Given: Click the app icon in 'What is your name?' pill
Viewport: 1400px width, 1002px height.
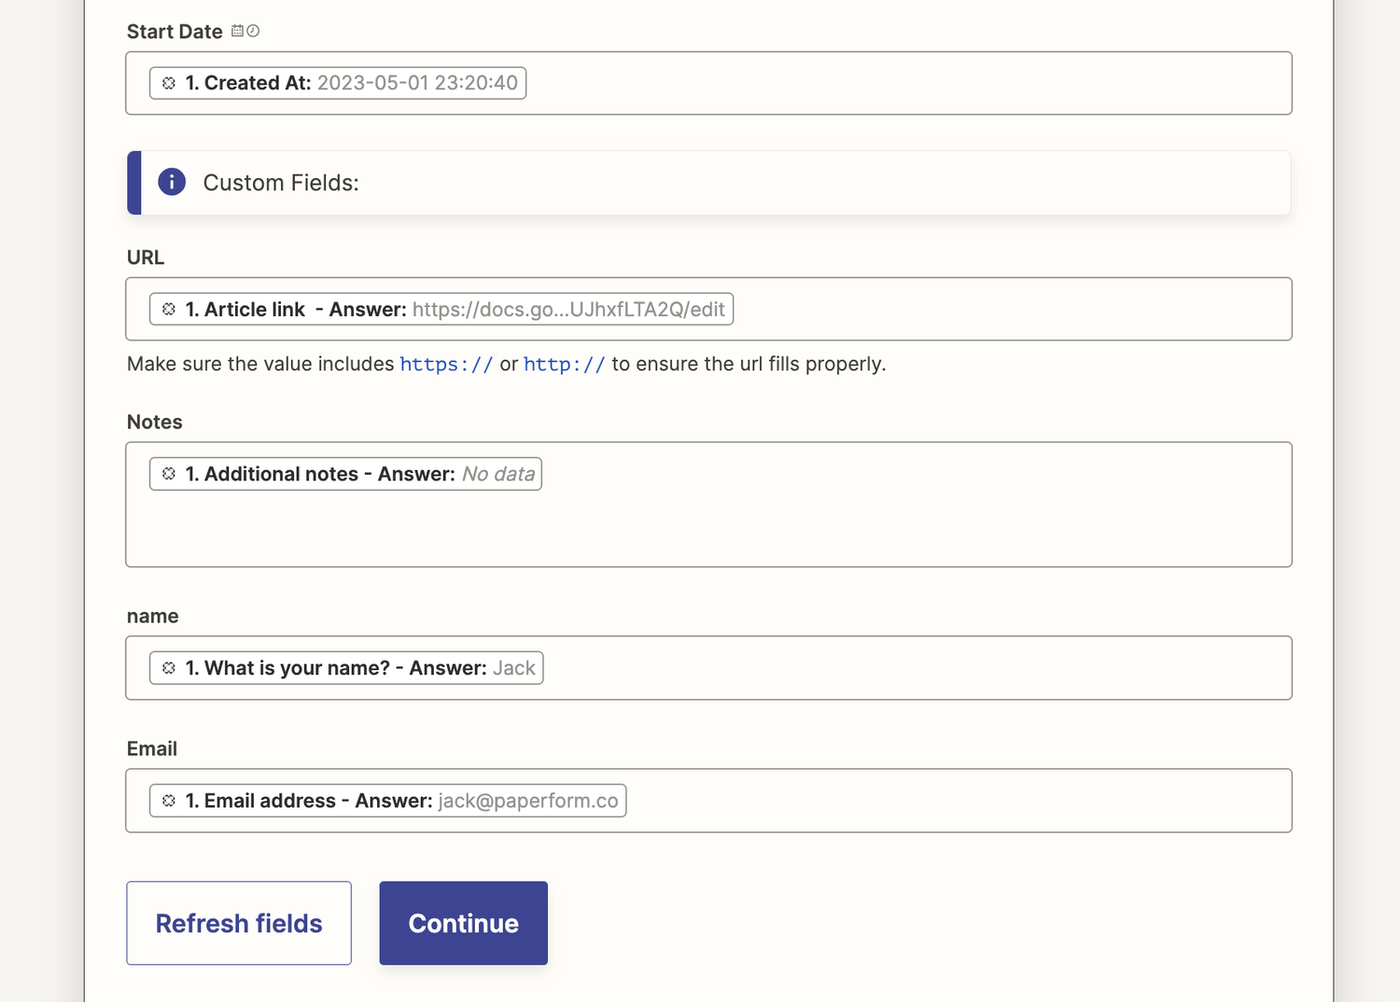Looking at the screenshot, I should pos(169,668).
